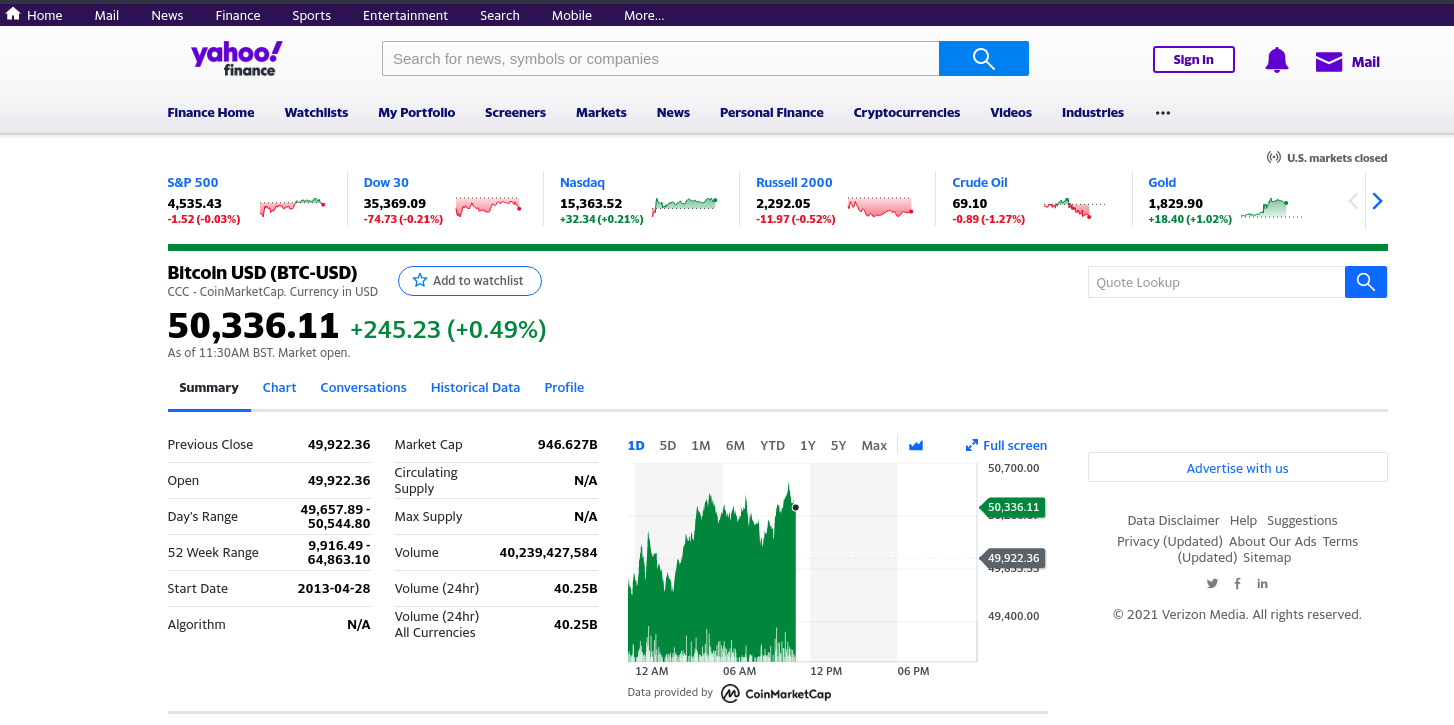Click the Bitcoin price chart area
This screenshot has height=725, width=1454.
[802, 562]
